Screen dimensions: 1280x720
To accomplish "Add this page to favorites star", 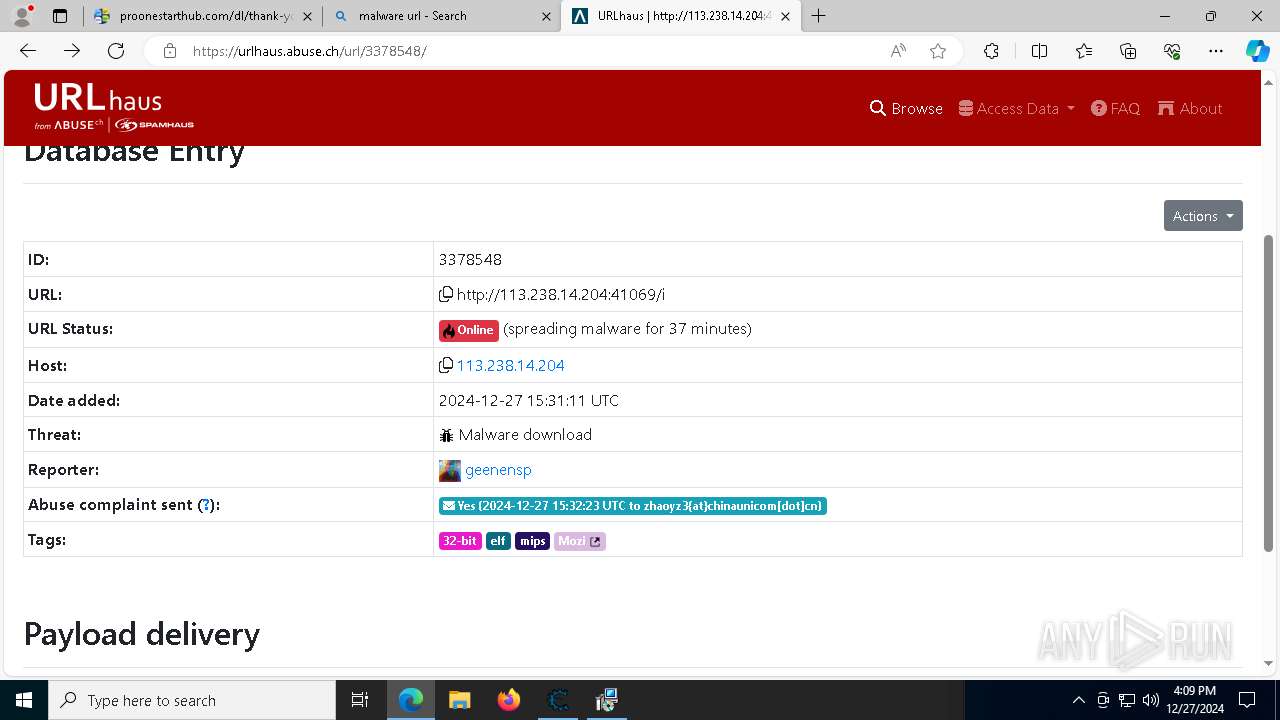I will click(938, 51).
